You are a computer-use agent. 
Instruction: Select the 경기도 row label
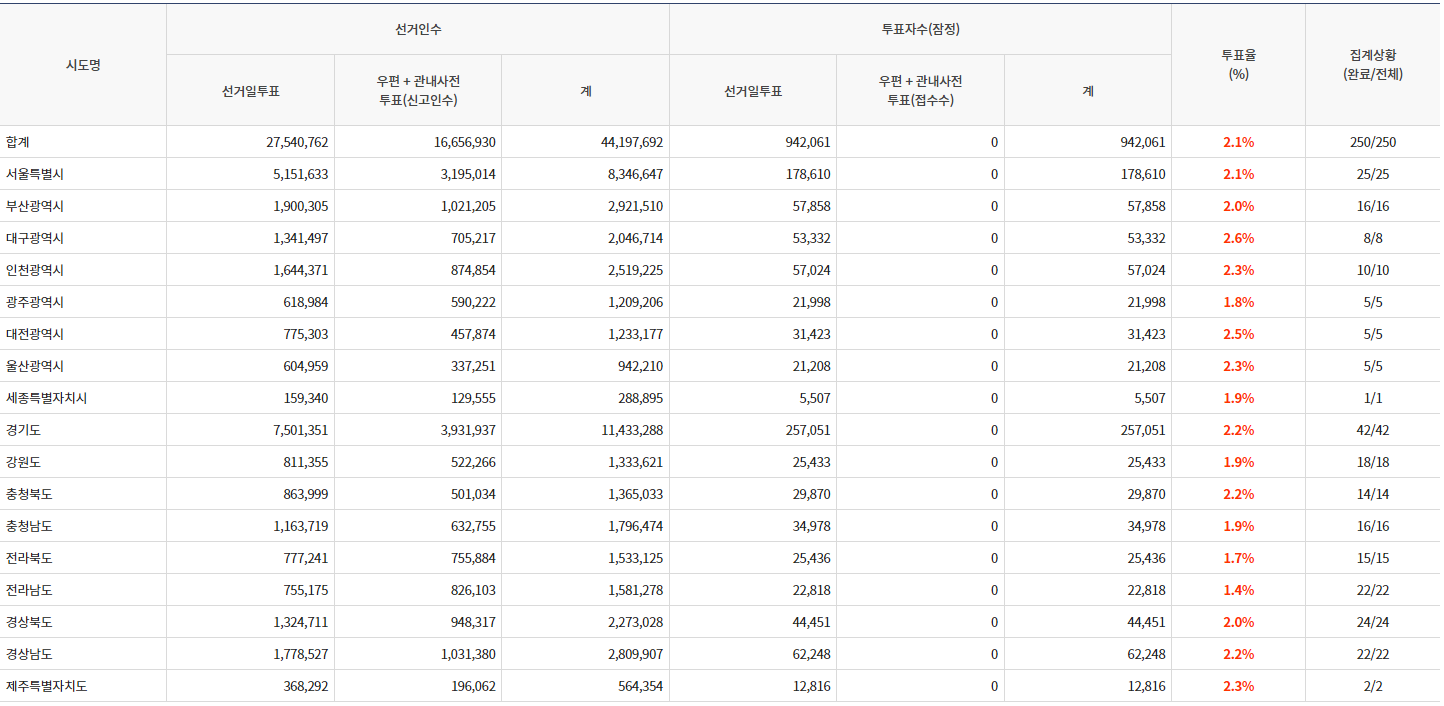[x=23, y=430]
